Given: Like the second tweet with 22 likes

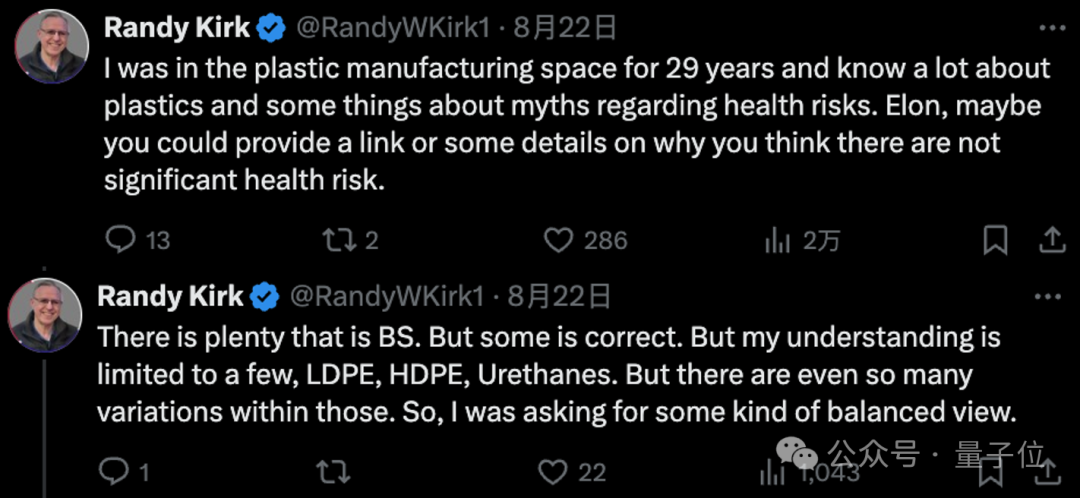Looking at the screenshot, I should (x=552, y=473).
